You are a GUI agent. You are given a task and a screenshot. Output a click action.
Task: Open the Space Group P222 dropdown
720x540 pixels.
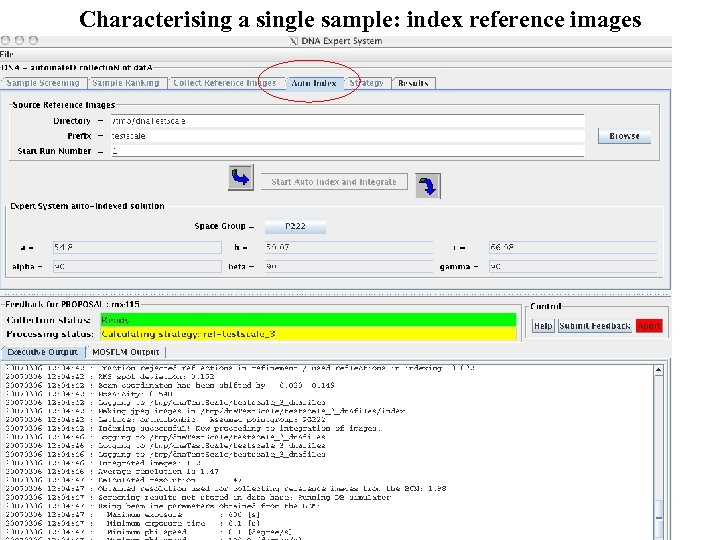coord(295,226)
